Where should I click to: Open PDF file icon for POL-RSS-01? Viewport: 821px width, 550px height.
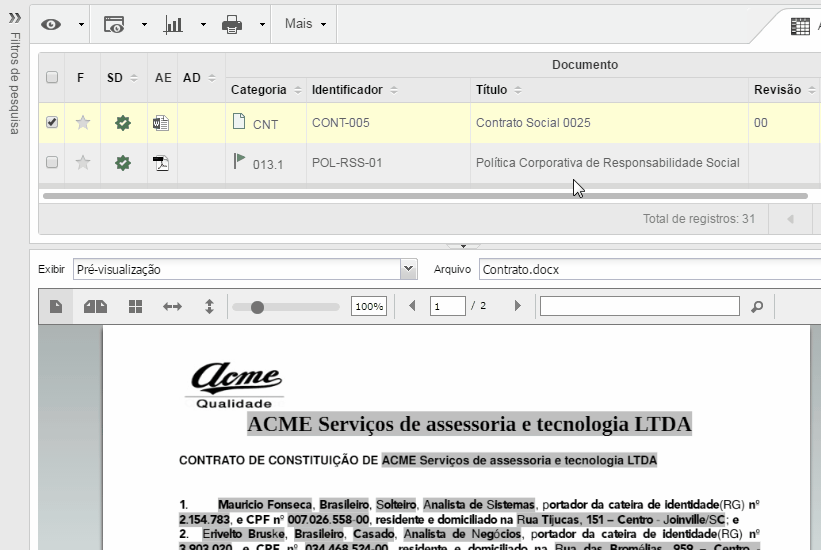pyautogui.click(x=161, y=163)
